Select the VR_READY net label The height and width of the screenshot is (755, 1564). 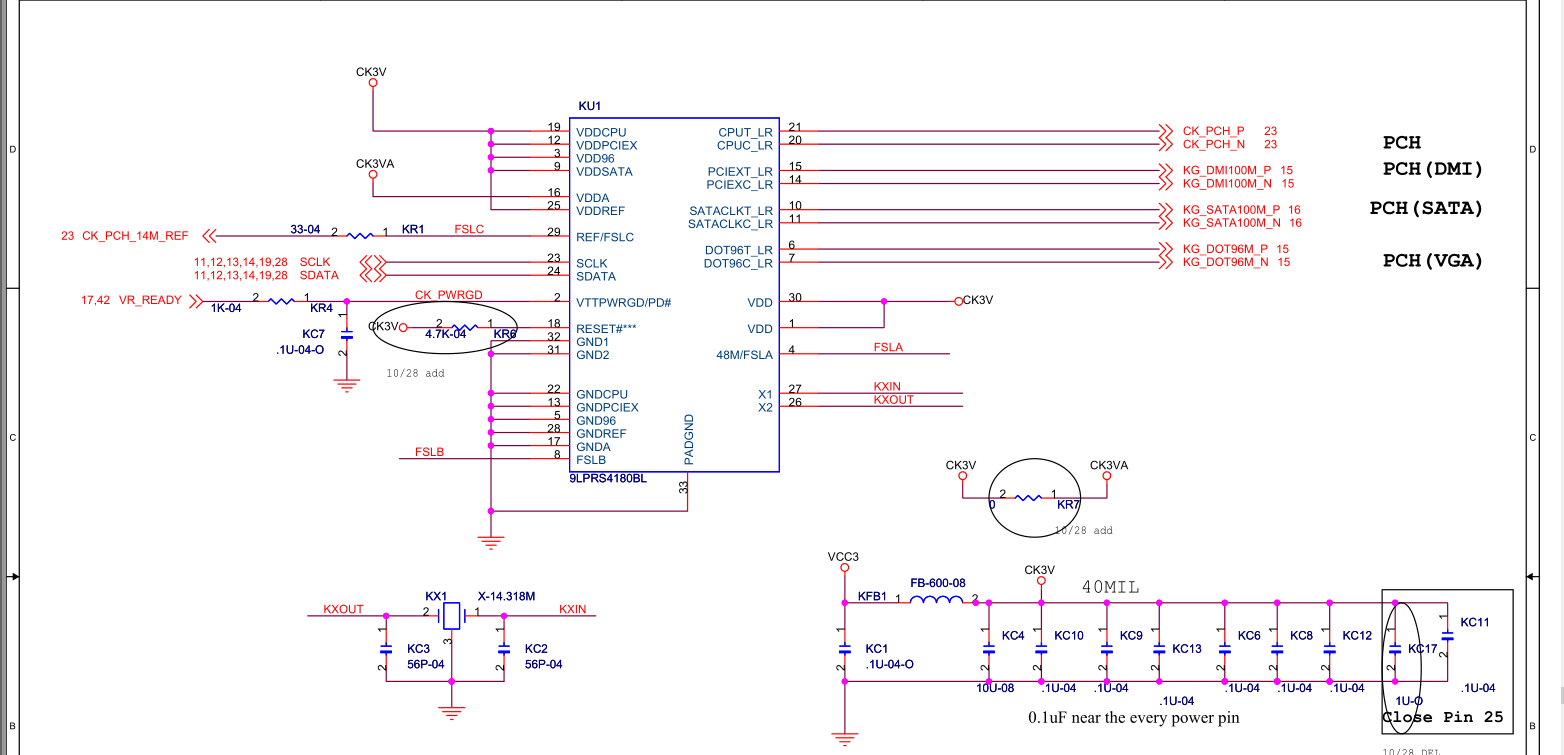151,300
